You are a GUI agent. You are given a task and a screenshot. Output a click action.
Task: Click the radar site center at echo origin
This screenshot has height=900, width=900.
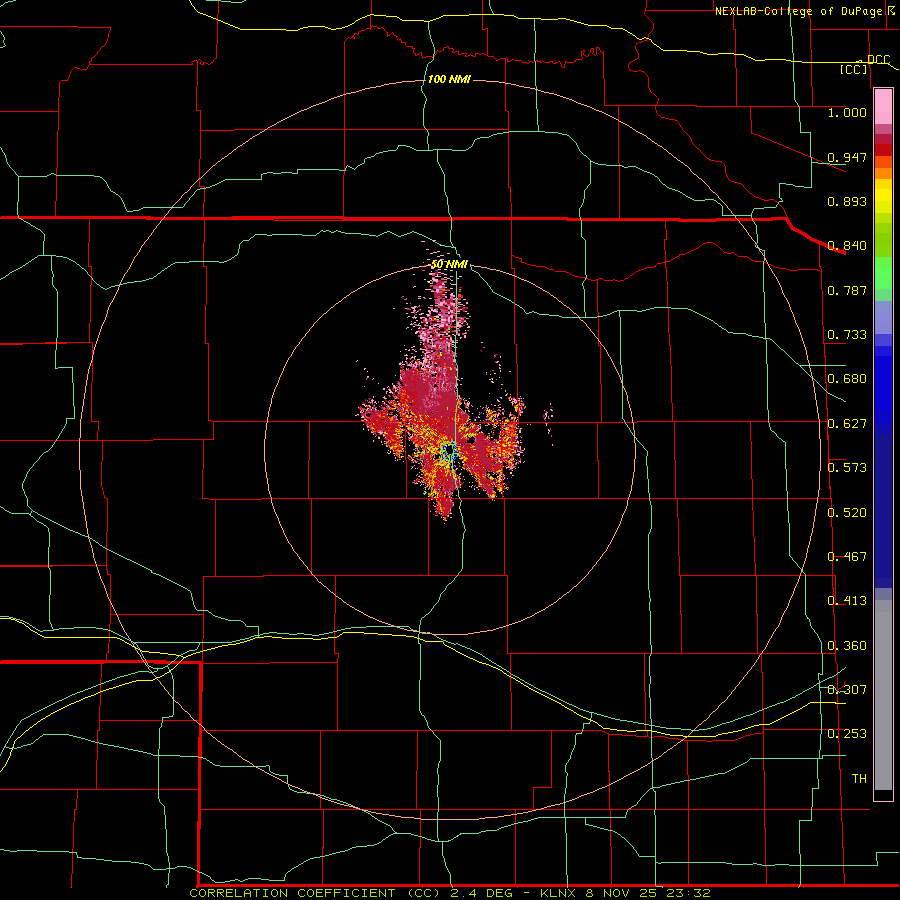(449, 452)
